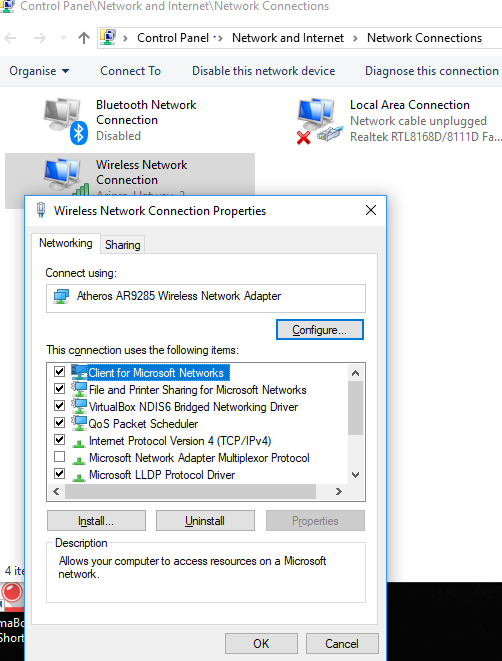The height and width of the screenshot is (661, 502).
Task: Click the Multiplexor Protocol item icon
Action: tap(78, 460)
